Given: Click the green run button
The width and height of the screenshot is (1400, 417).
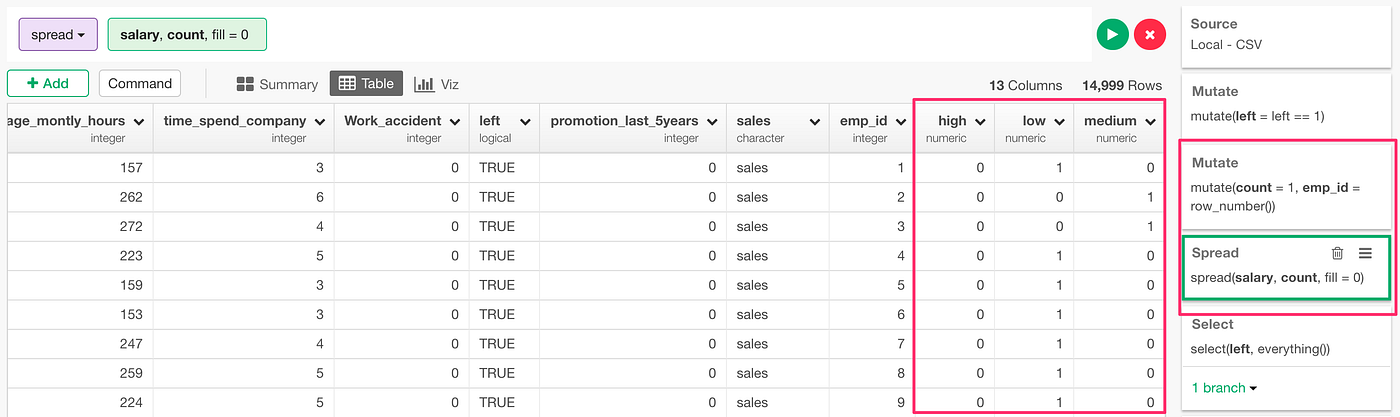Looking at the screenshot, I should pos(1112,35).
